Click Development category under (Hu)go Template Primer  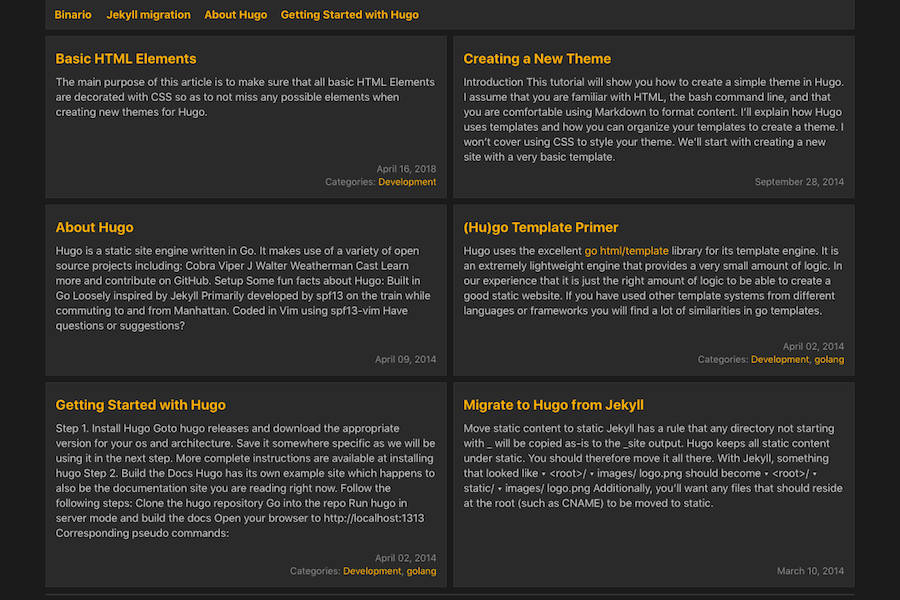click(x=780, y=359)
